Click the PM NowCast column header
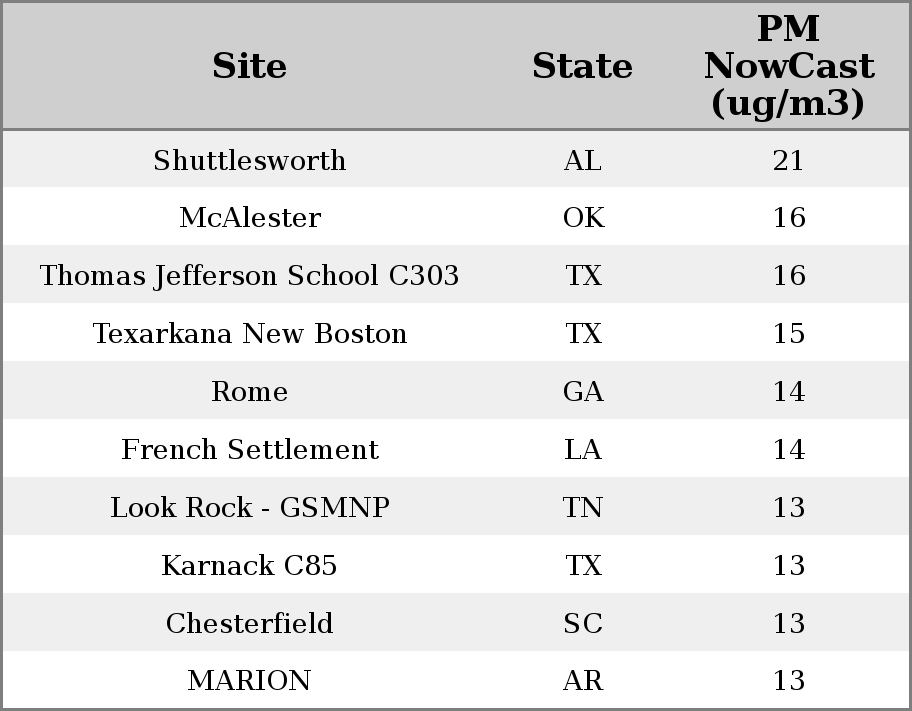Viewport: 912px width, 711px height. coord(789,66)
